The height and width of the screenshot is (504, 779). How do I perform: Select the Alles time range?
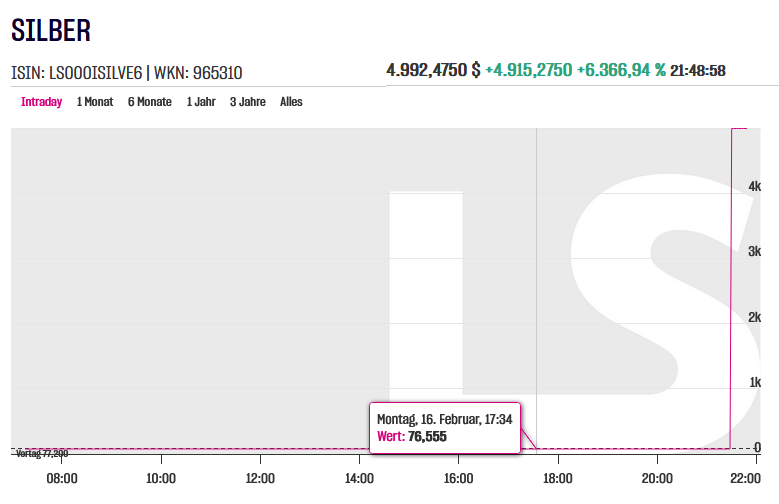pyautogui.click(x=291, y=102)
